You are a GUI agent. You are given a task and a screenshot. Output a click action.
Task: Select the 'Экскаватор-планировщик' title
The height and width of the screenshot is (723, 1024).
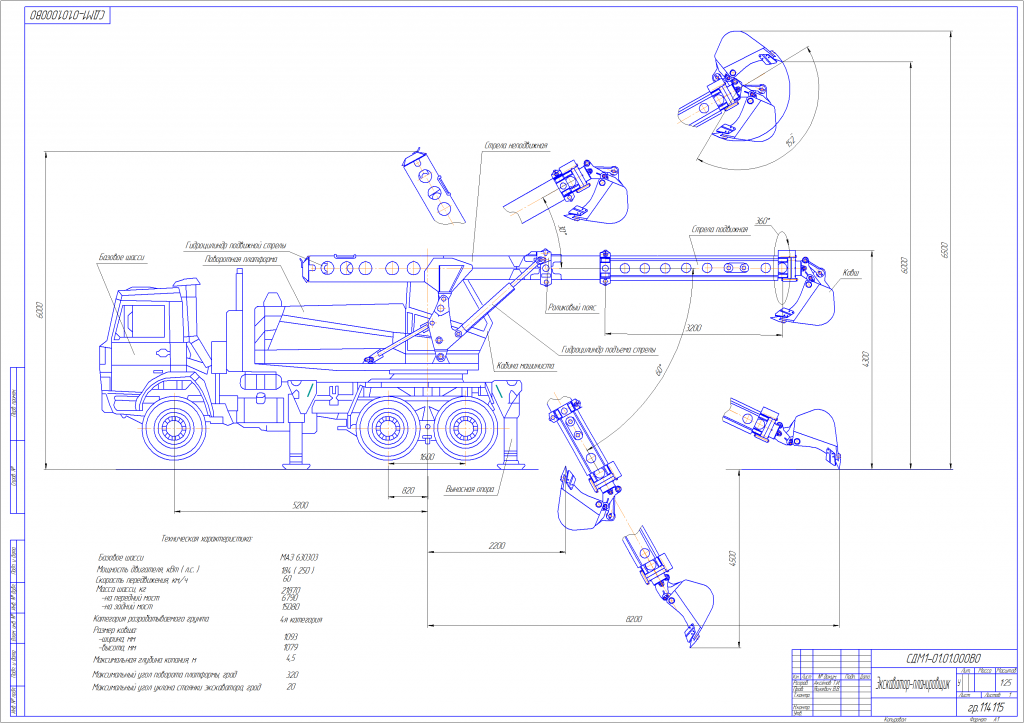(912, 684)
